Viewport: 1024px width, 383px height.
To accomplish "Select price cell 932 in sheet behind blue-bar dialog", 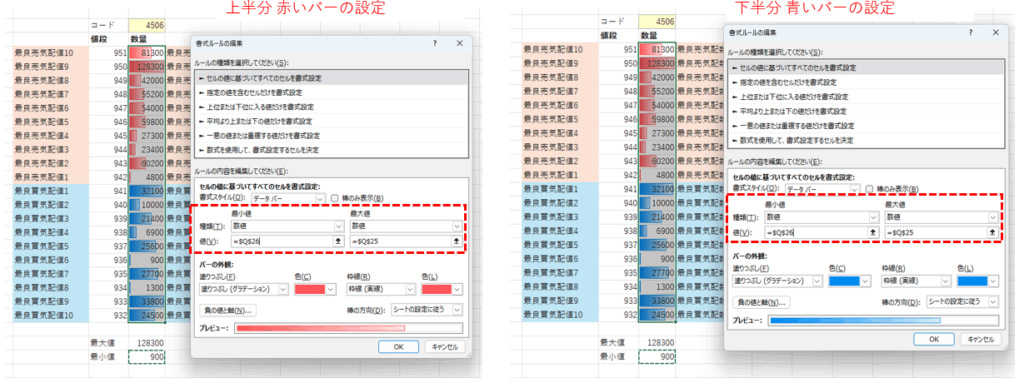I will click(619, 316).
